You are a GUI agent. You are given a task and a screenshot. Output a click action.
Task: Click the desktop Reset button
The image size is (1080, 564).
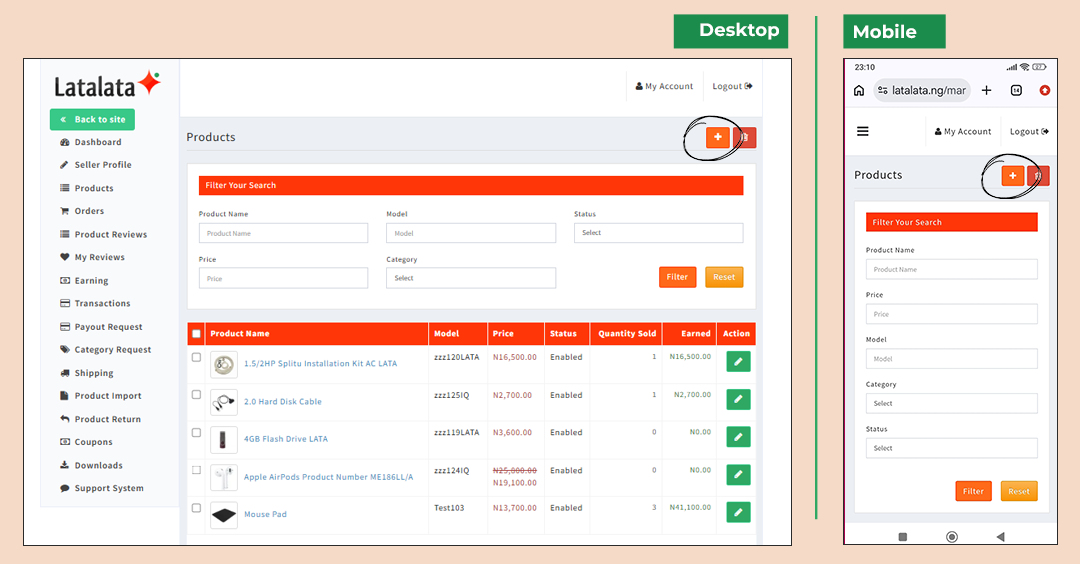[724, 277]
